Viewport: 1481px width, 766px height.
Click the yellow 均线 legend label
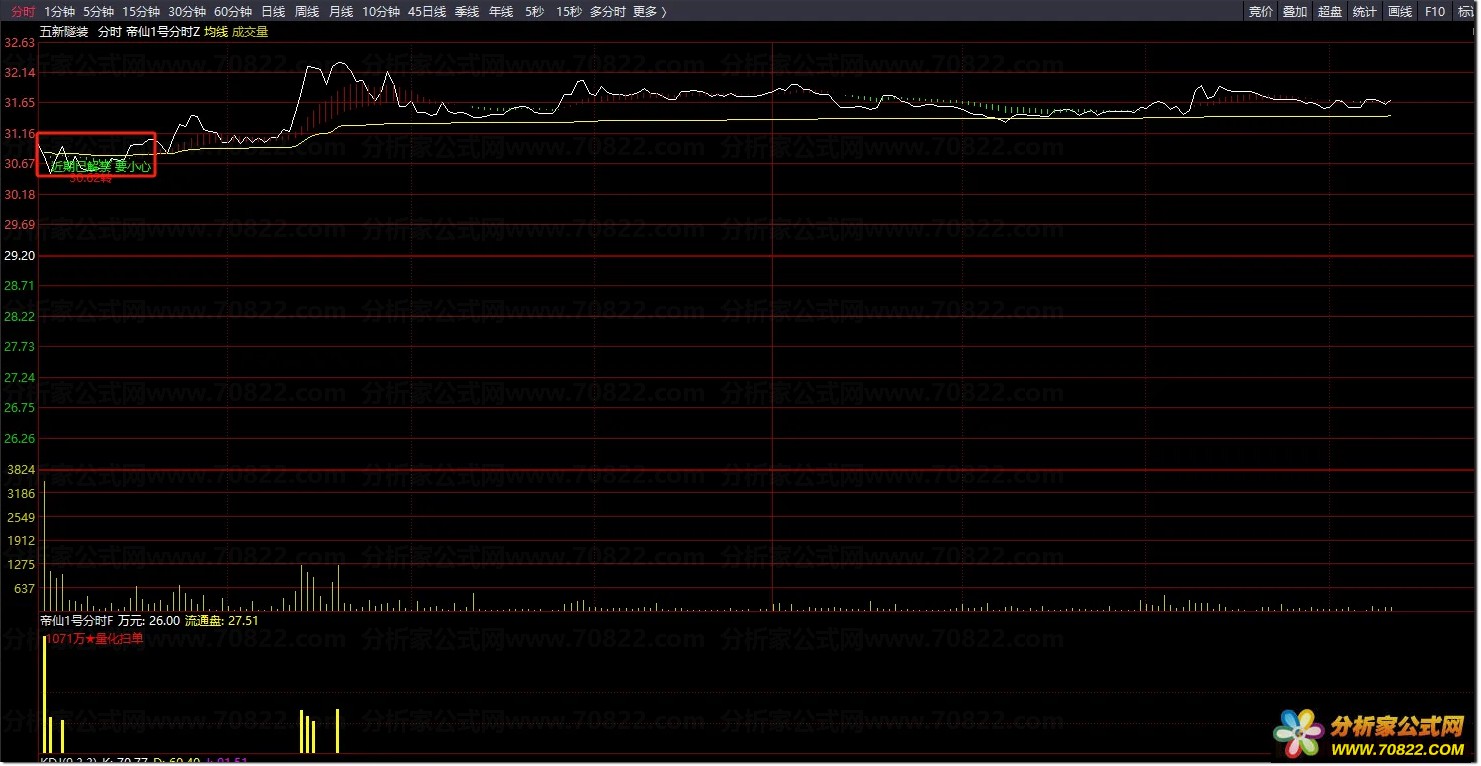pos(216,32)
